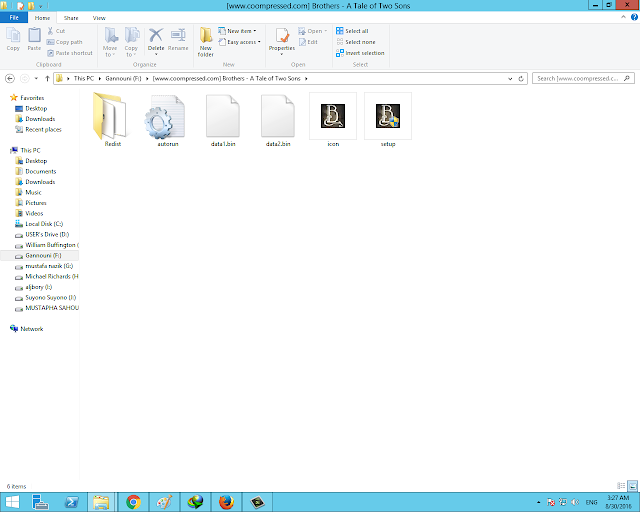
Task: Create a New folder from ribbon
Action: click(206, 42)
